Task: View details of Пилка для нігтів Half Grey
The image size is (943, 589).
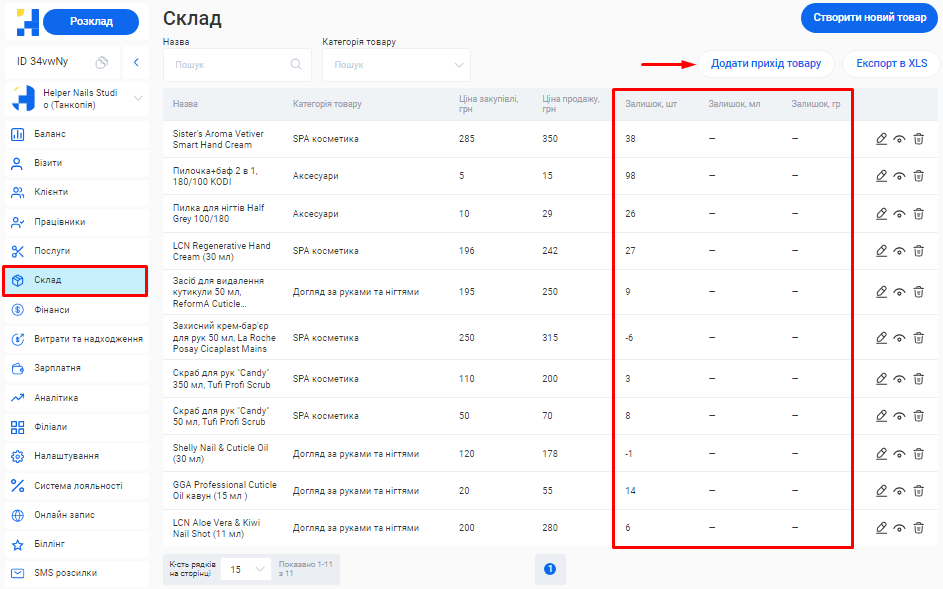Action: click(899, 214)
